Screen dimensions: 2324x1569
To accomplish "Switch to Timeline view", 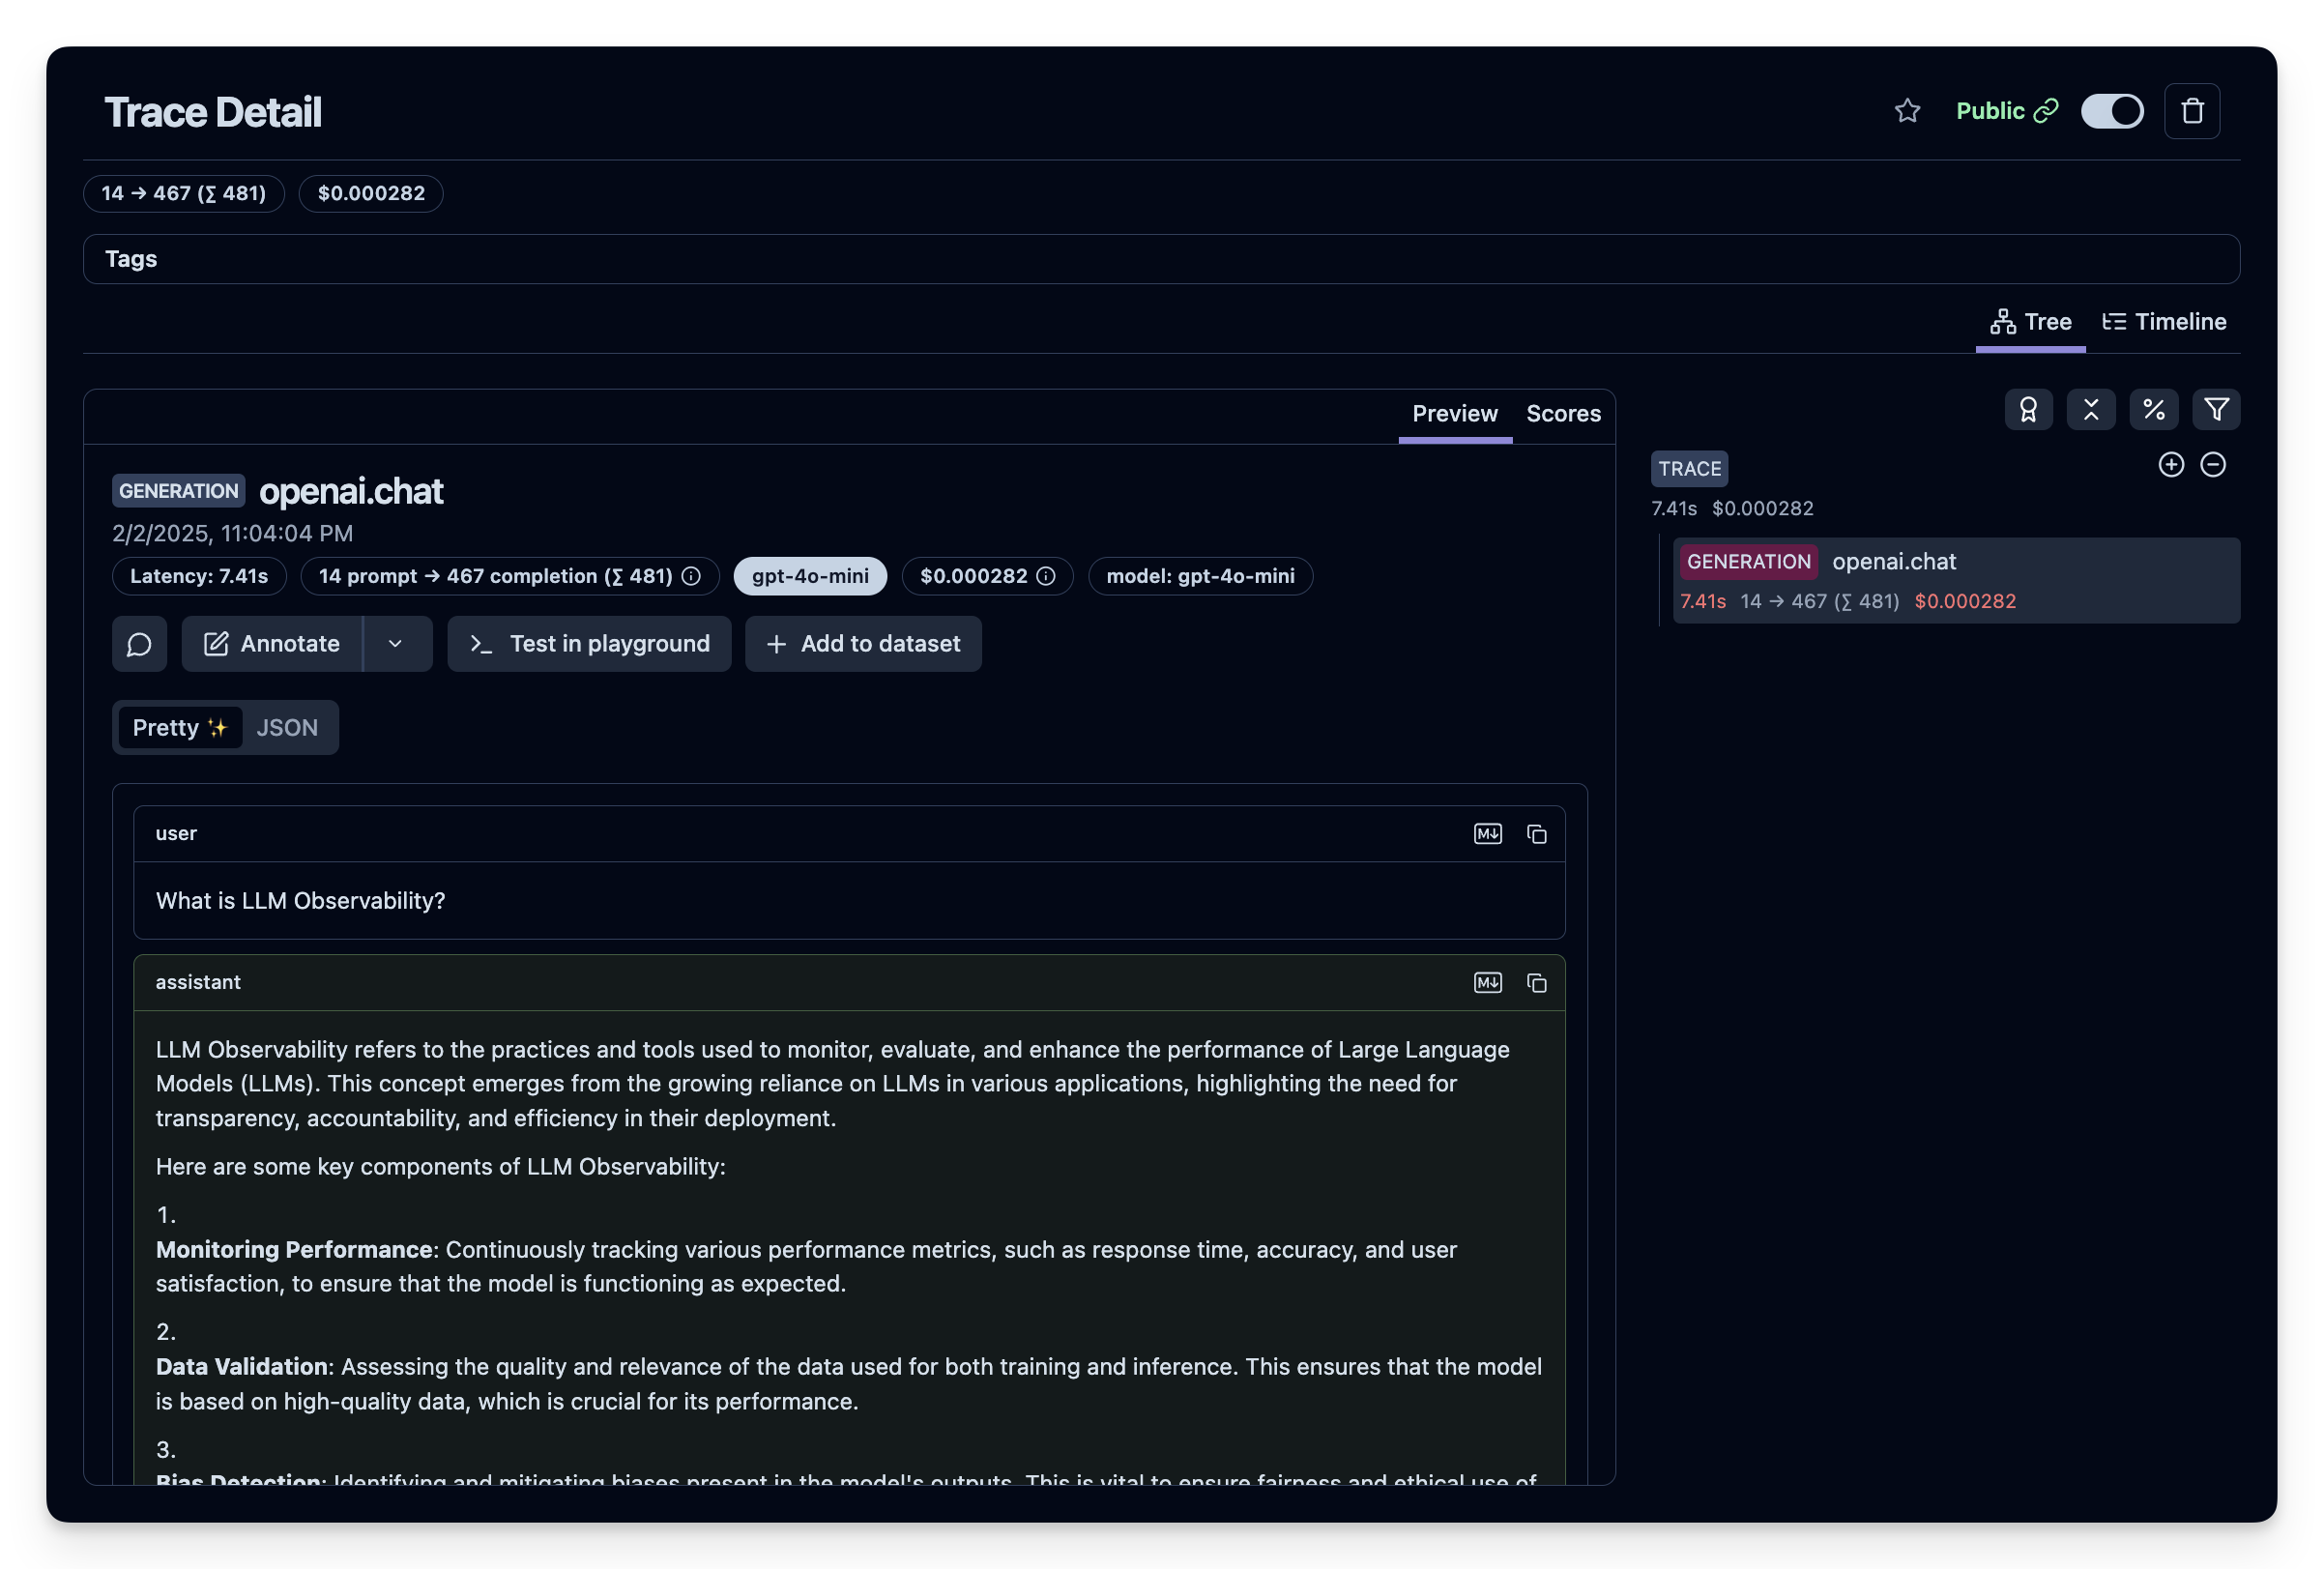I will (2165, 321).
